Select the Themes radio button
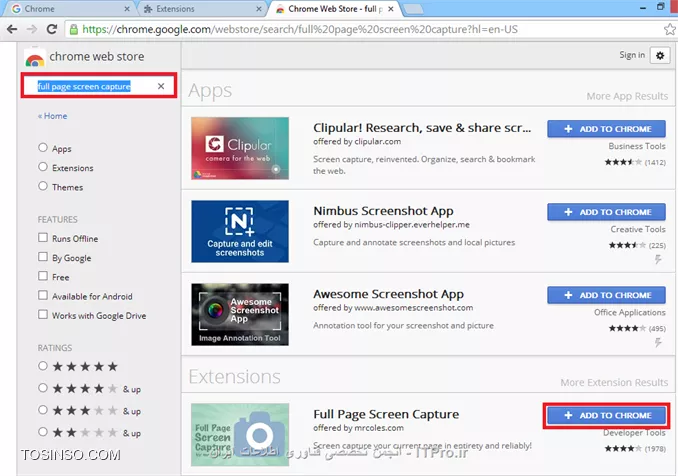 (x=42, y=186)
